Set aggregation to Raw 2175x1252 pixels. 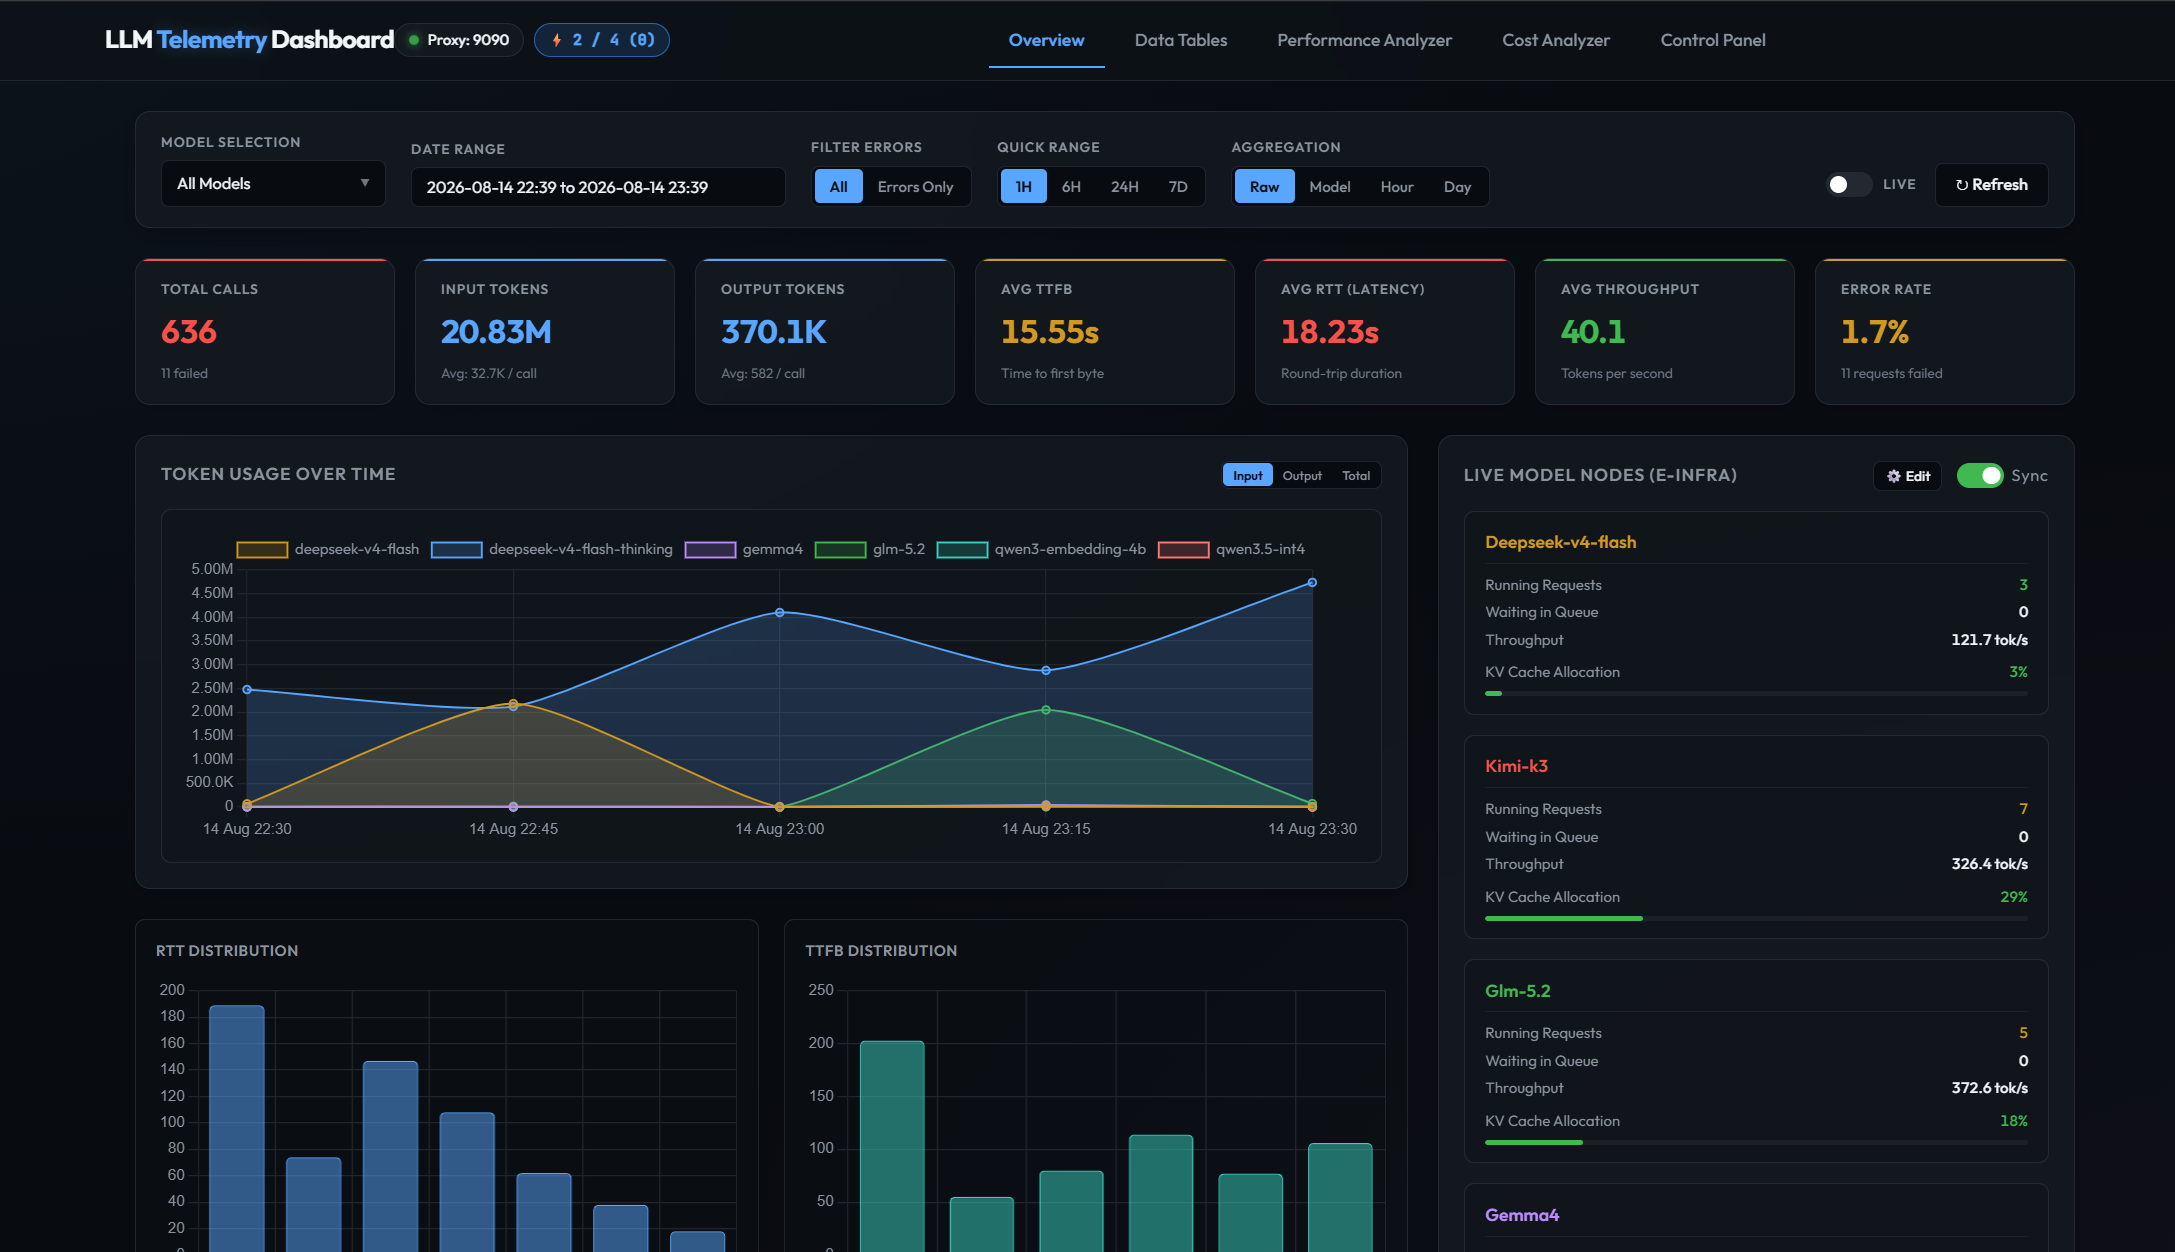point(1264,187)
